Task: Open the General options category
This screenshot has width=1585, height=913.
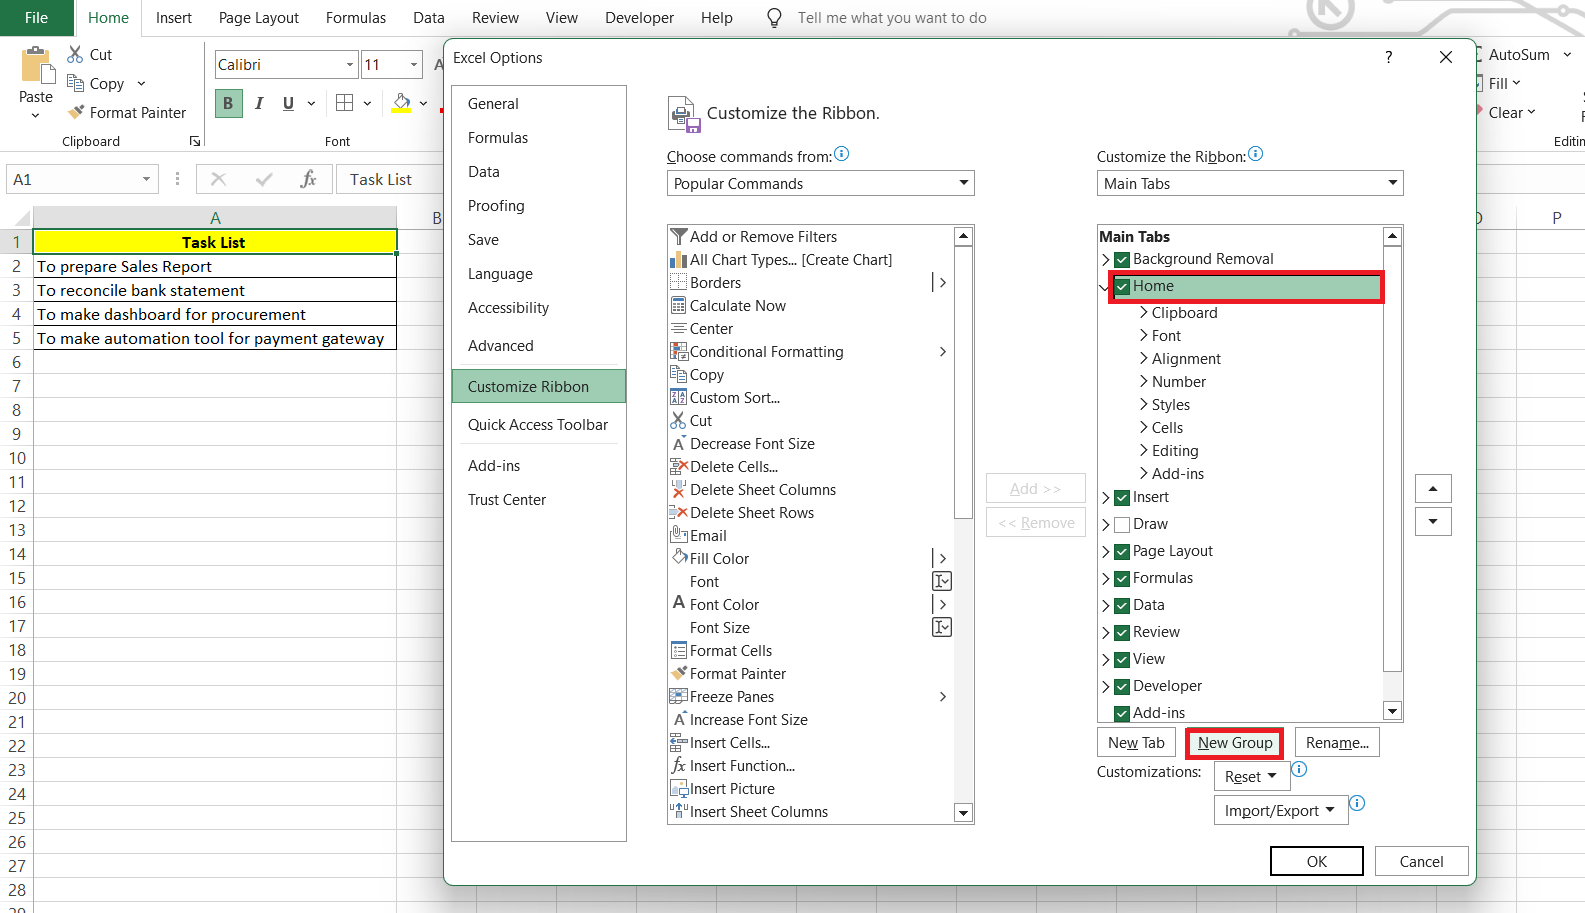Action: (539, 104)
